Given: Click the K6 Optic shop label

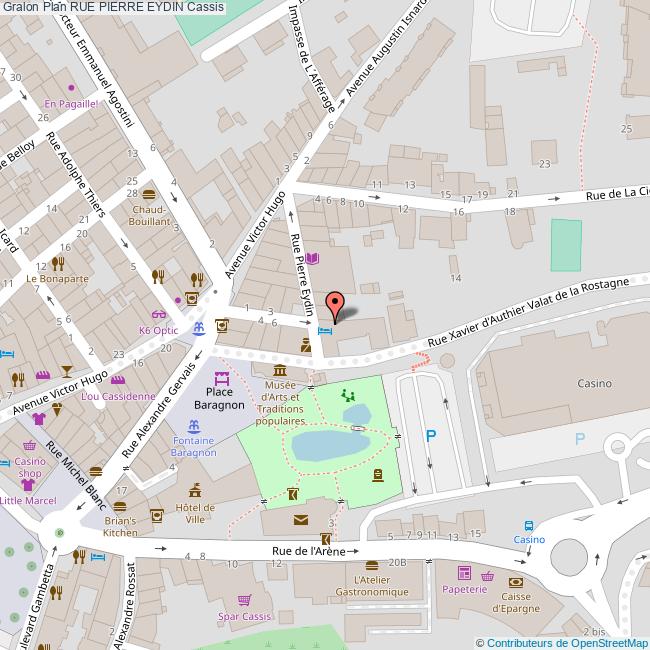Looking at the screenshot, I should pyautogui.click(x=156, y=330).
